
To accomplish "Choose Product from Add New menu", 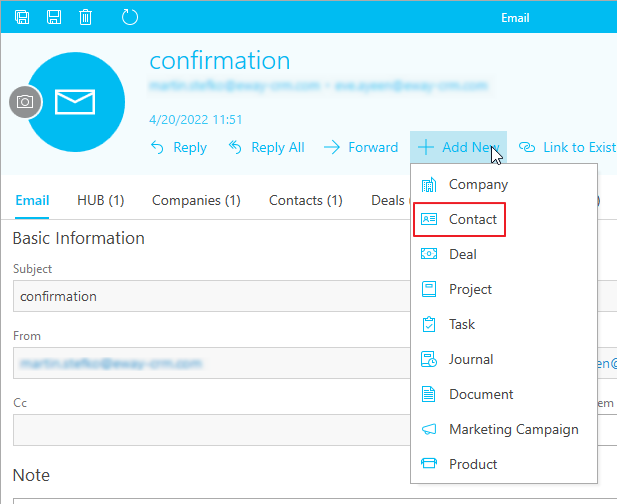I will [504, 464].
